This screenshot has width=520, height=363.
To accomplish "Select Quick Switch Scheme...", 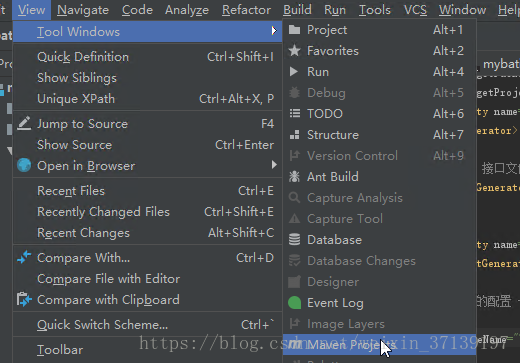I will [147, 325].
